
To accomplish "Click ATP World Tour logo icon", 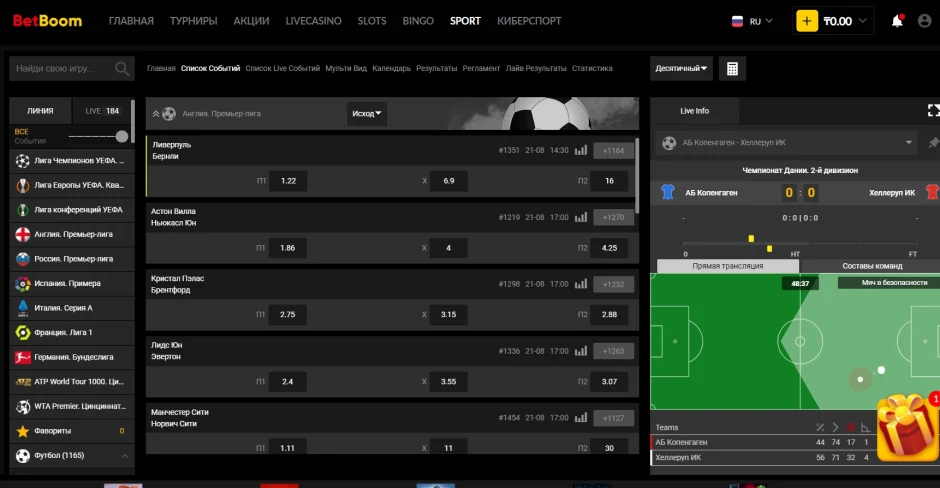I will coord(23,382).
